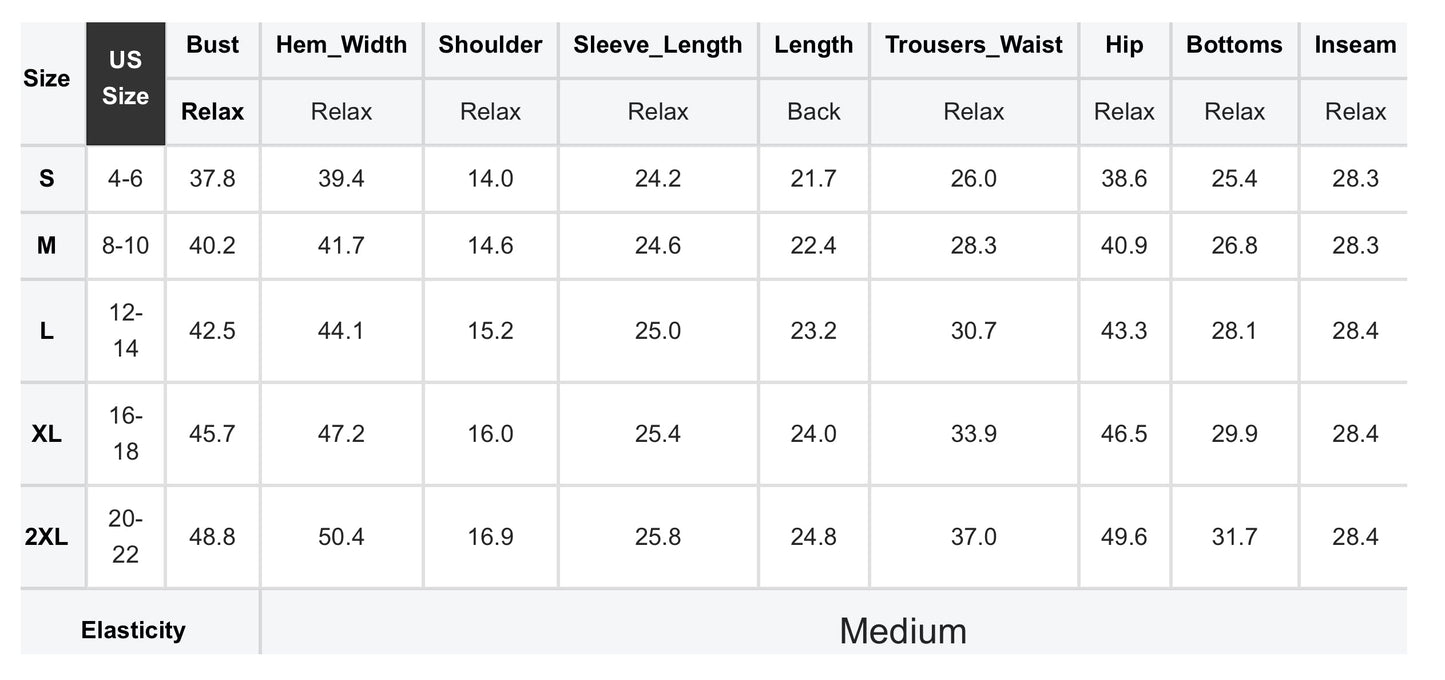This screenshot has height=680, width=1445.
Task: Select bust value 45.7 for XL
Action: 213,434
